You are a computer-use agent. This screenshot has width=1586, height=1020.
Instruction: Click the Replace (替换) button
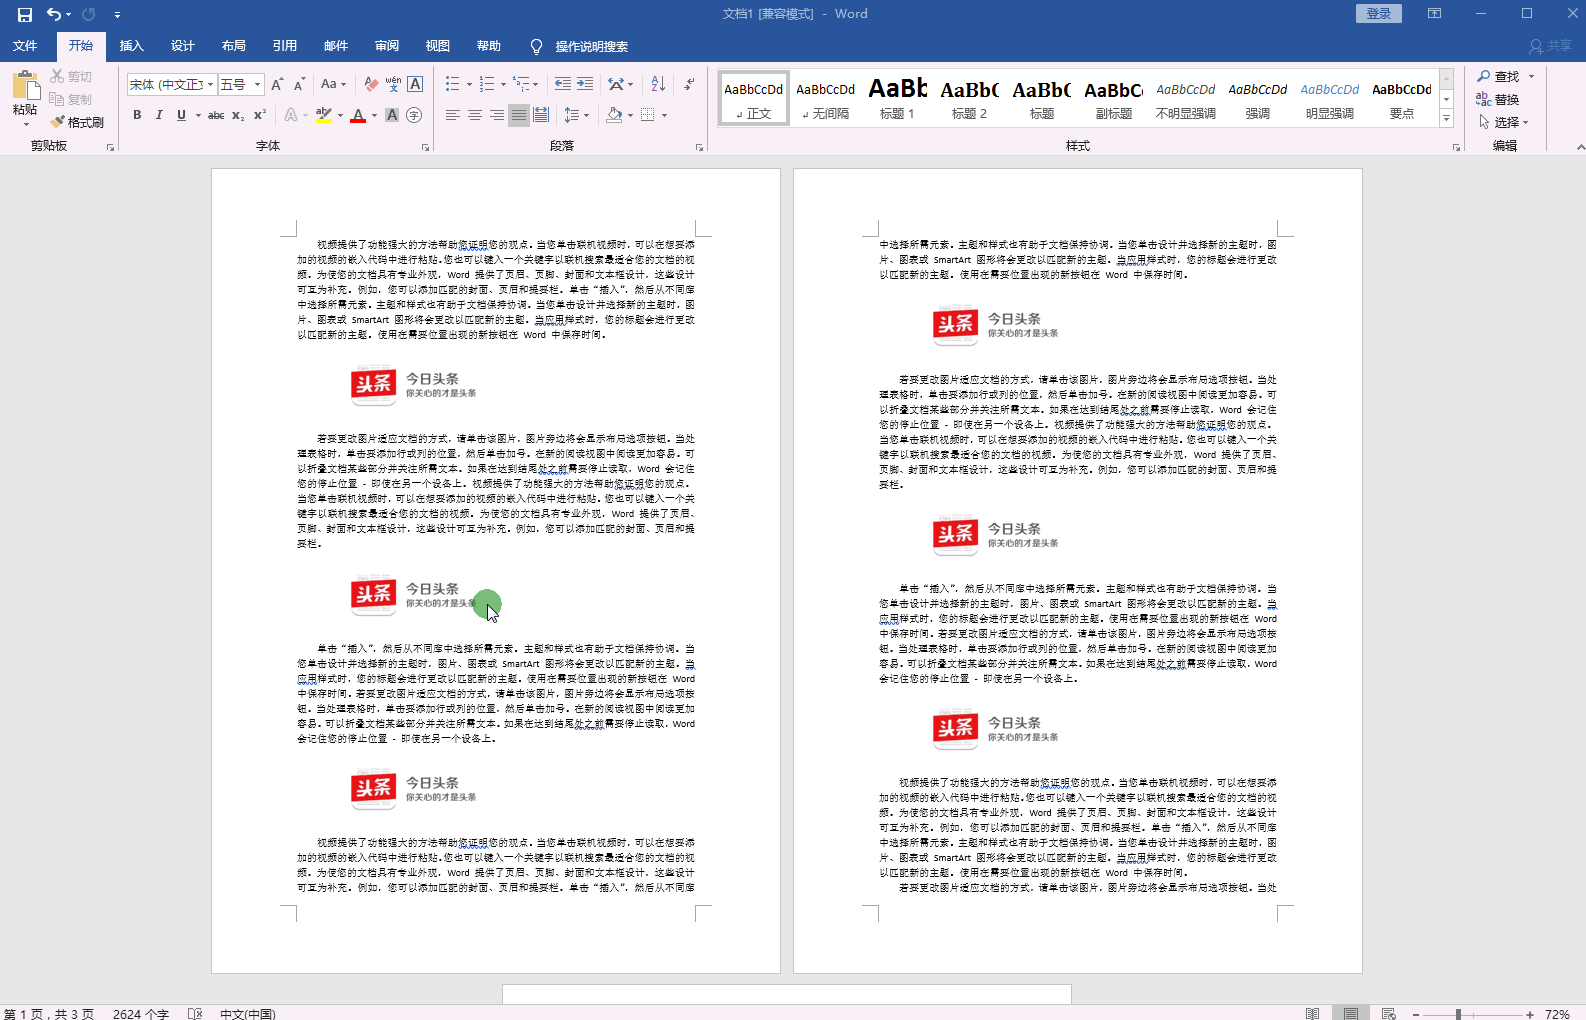[x=1498, y=99]
